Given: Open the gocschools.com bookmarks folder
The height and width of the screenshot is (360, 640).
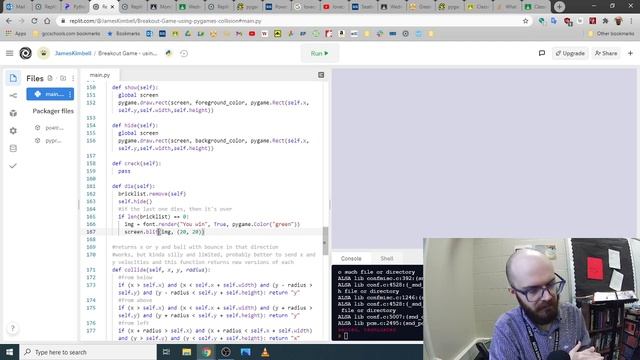Looking at the screenshot, I should tap(67, 34).
